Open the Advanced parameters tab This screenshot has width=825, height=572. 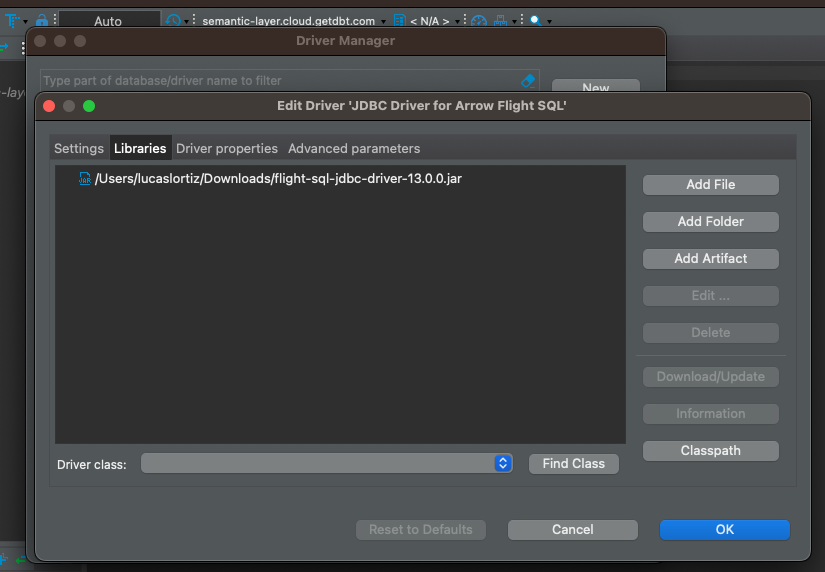coord(354,148)
